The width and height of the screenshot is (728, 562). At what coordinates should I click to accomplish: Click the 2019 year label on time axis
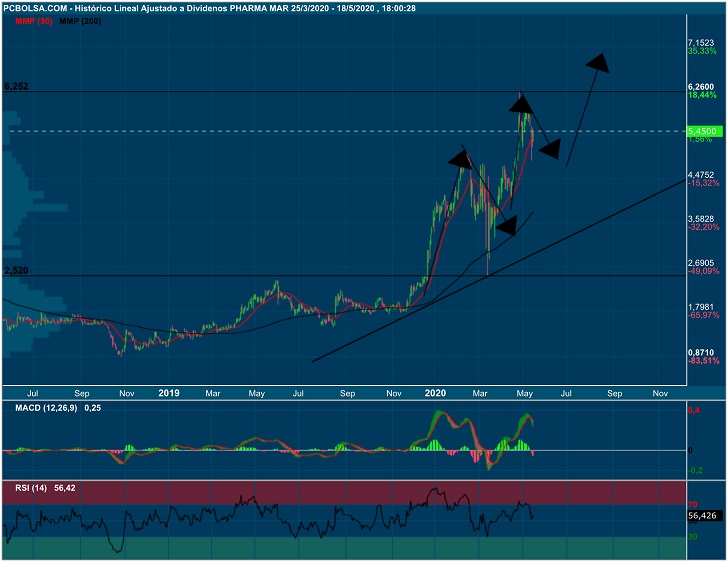click(x=169, y=393)
